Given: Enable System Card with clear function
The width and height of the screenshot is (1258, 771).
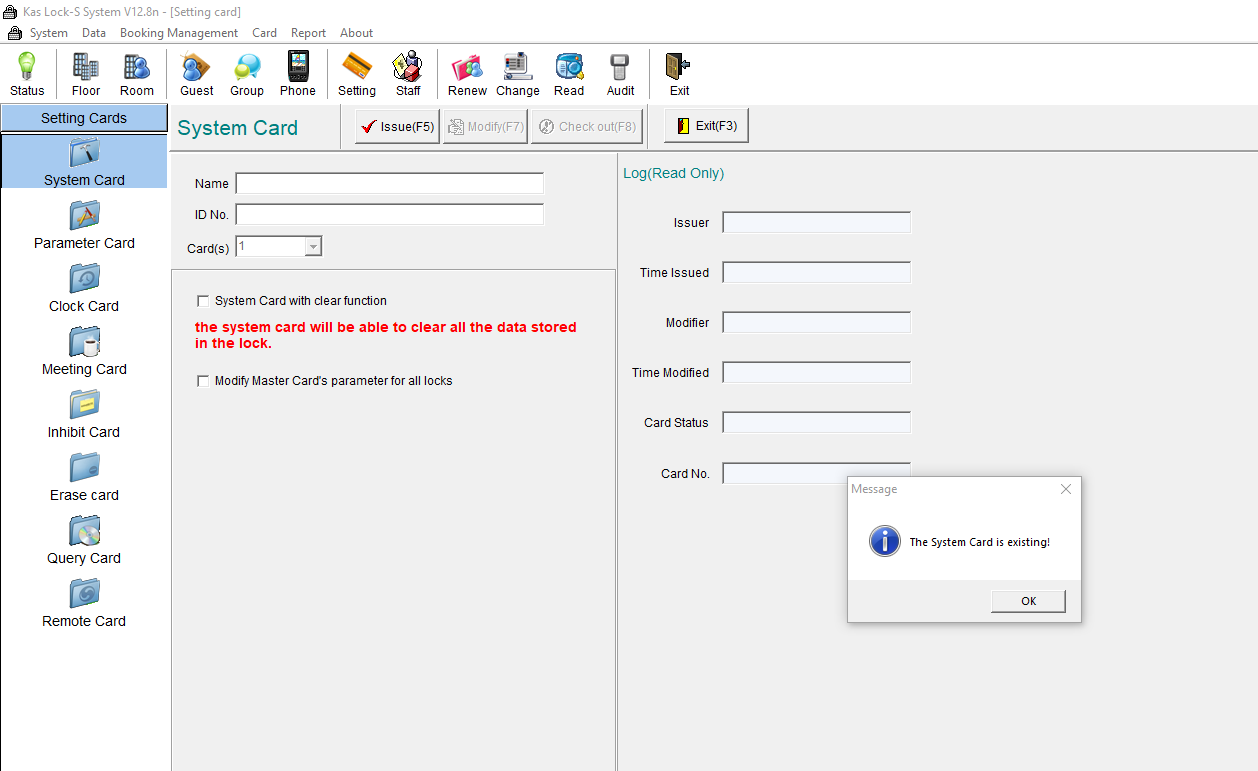Looking at the screenshot, I should (204, 301).
